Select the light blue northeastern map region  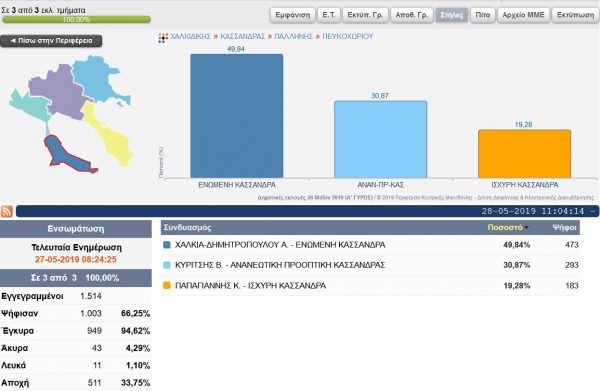pos(98,78)
